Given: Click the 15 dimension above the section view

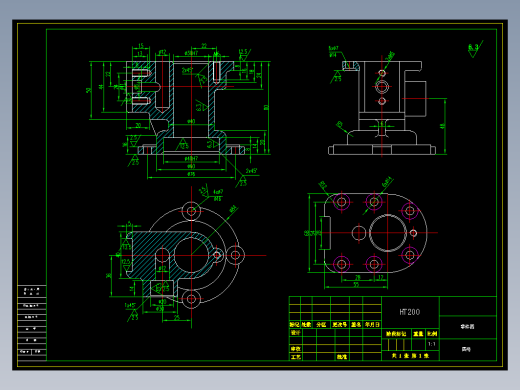Looking at the screenshot, I should point(141,46).
